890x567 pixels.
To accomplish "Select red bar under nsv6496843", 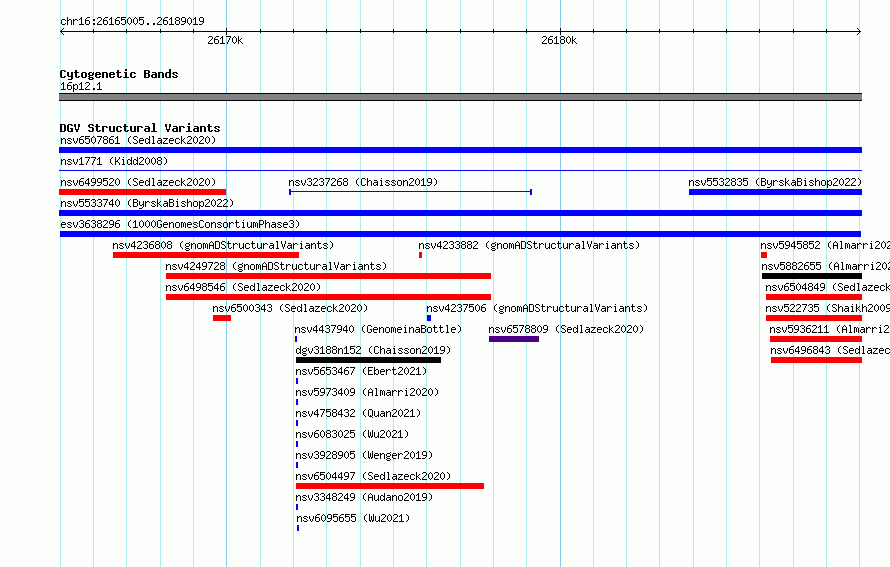I will pyautogui.click(x=816, y=360).
